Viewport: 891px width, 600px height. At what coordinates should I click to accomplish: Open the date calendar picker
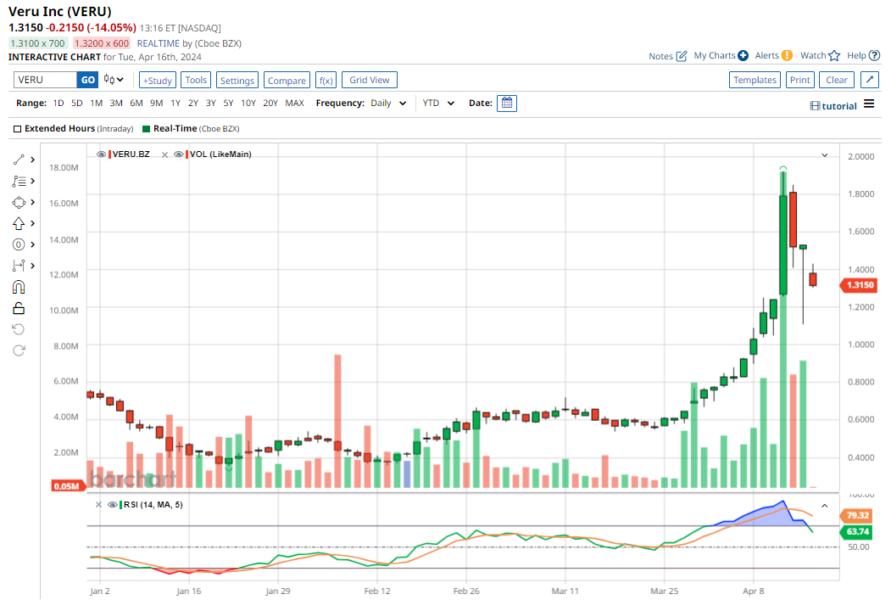point(507,103)
